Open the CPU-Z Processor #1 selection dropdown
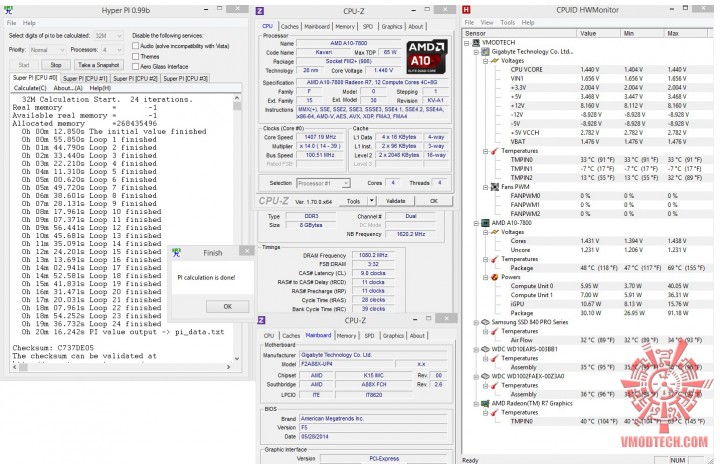720x464 pixels. 323,183
